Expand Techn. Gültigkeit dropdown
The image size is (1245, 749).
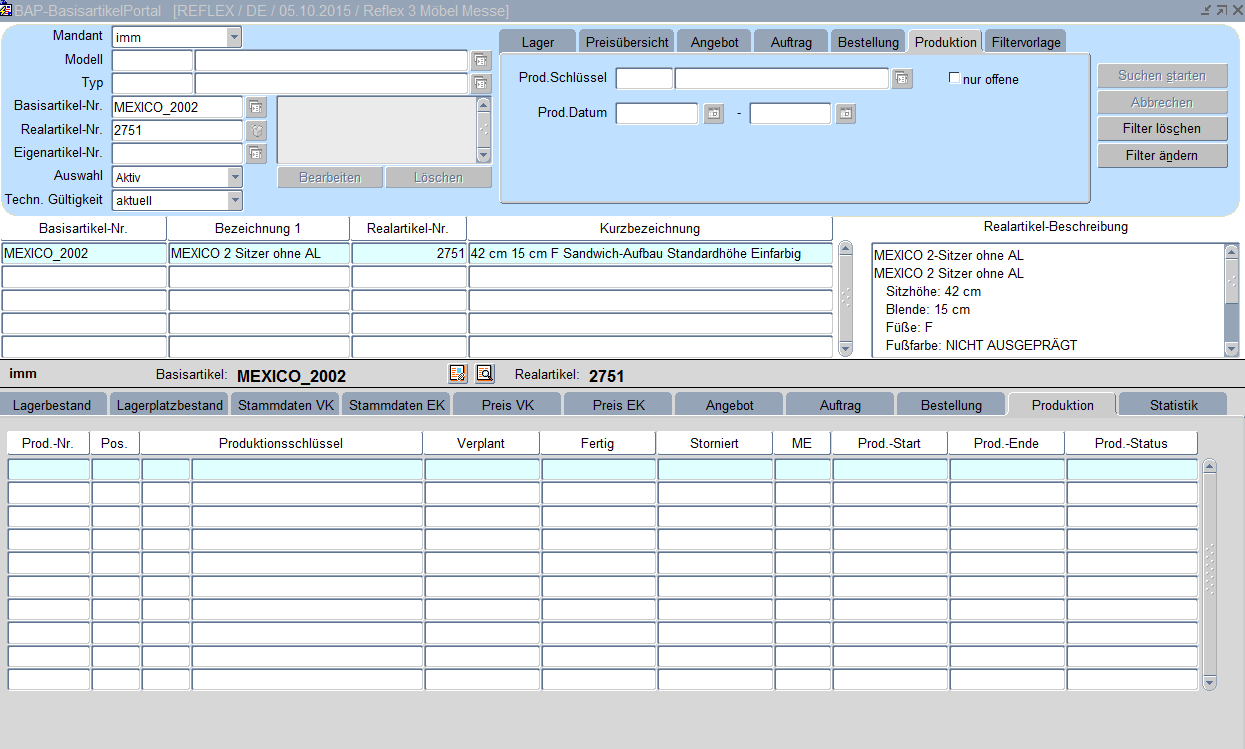(234, 201)
